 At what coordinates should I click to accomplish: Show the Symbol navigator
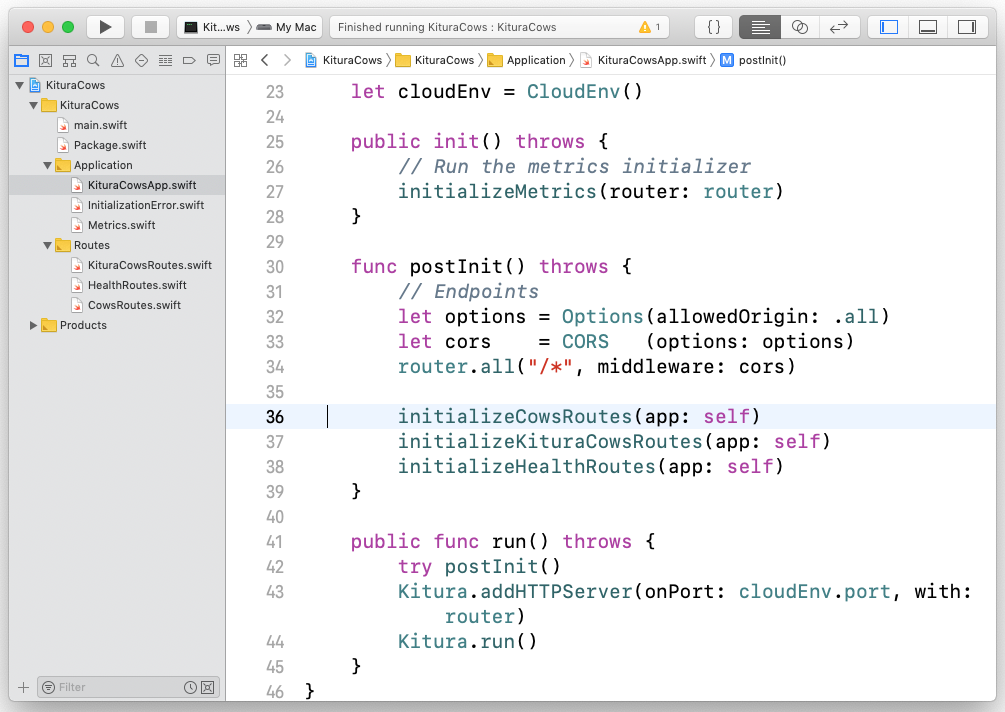pyautogui.click(x=69, y=60)
